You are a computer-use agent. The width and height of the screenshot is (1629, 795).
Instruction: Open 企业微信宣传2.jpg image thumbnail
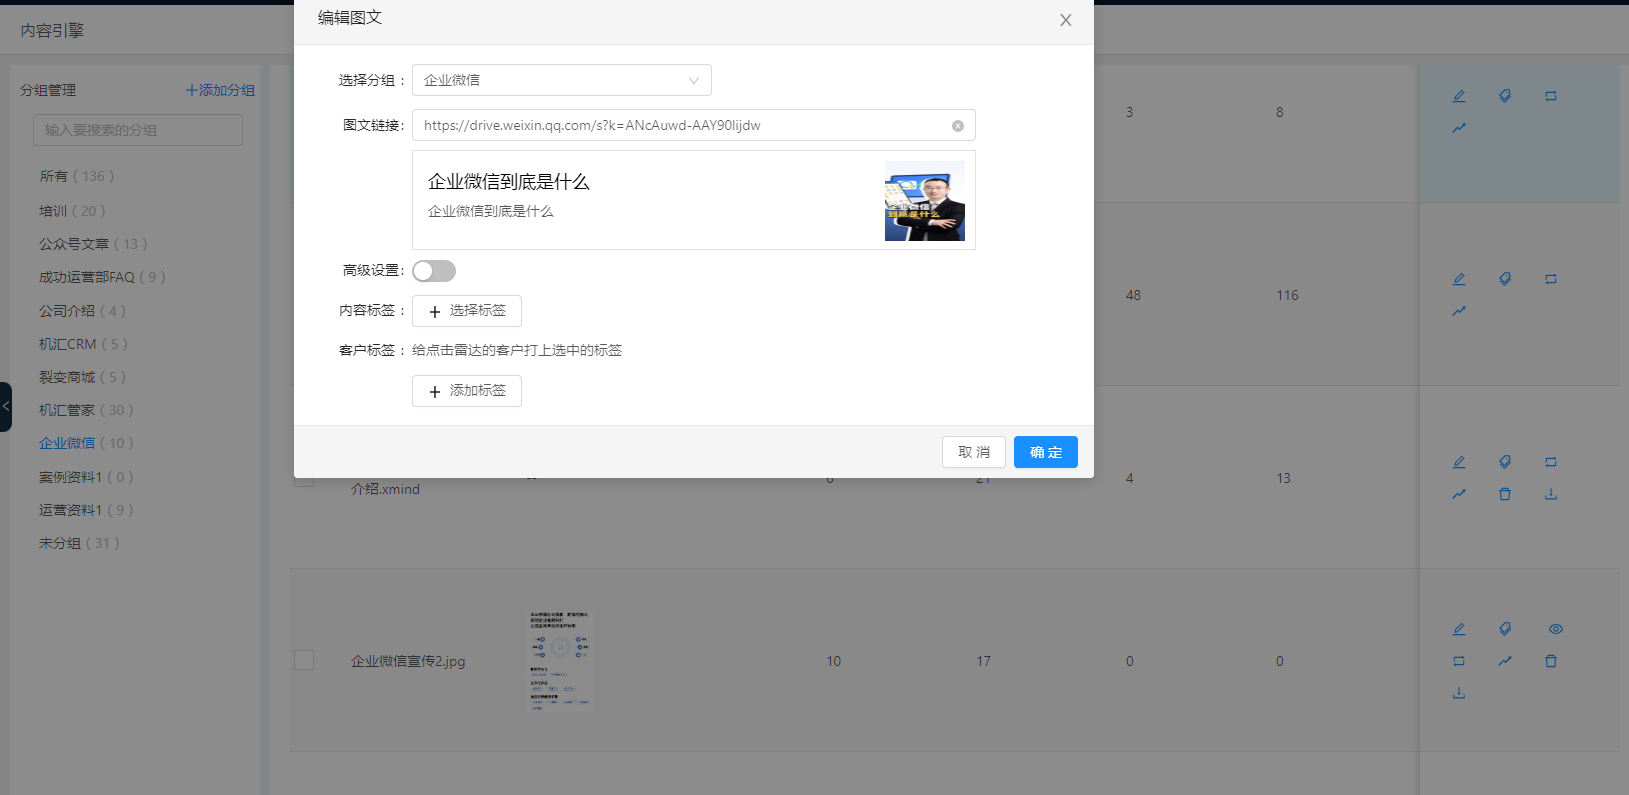pos(560,661)
